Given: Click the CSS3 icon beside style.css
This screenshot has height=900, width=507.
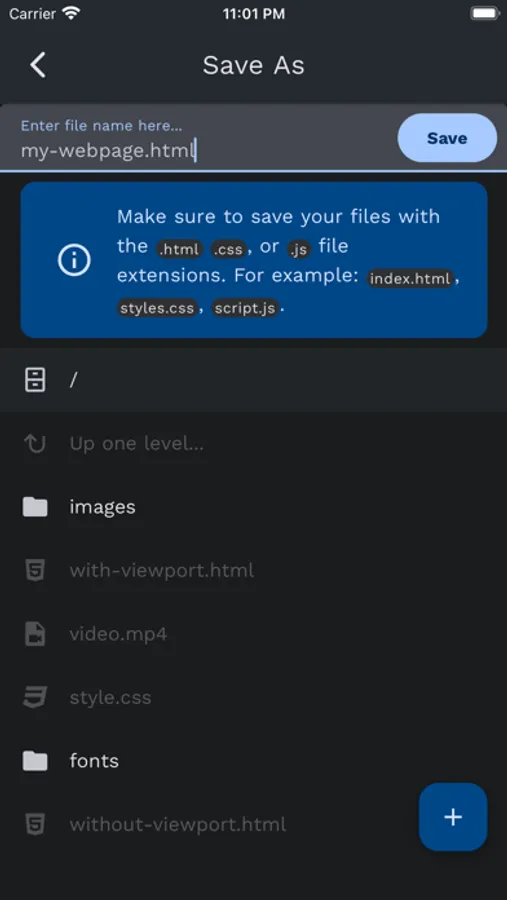Looking at the screenshot, I should [34, 698].
